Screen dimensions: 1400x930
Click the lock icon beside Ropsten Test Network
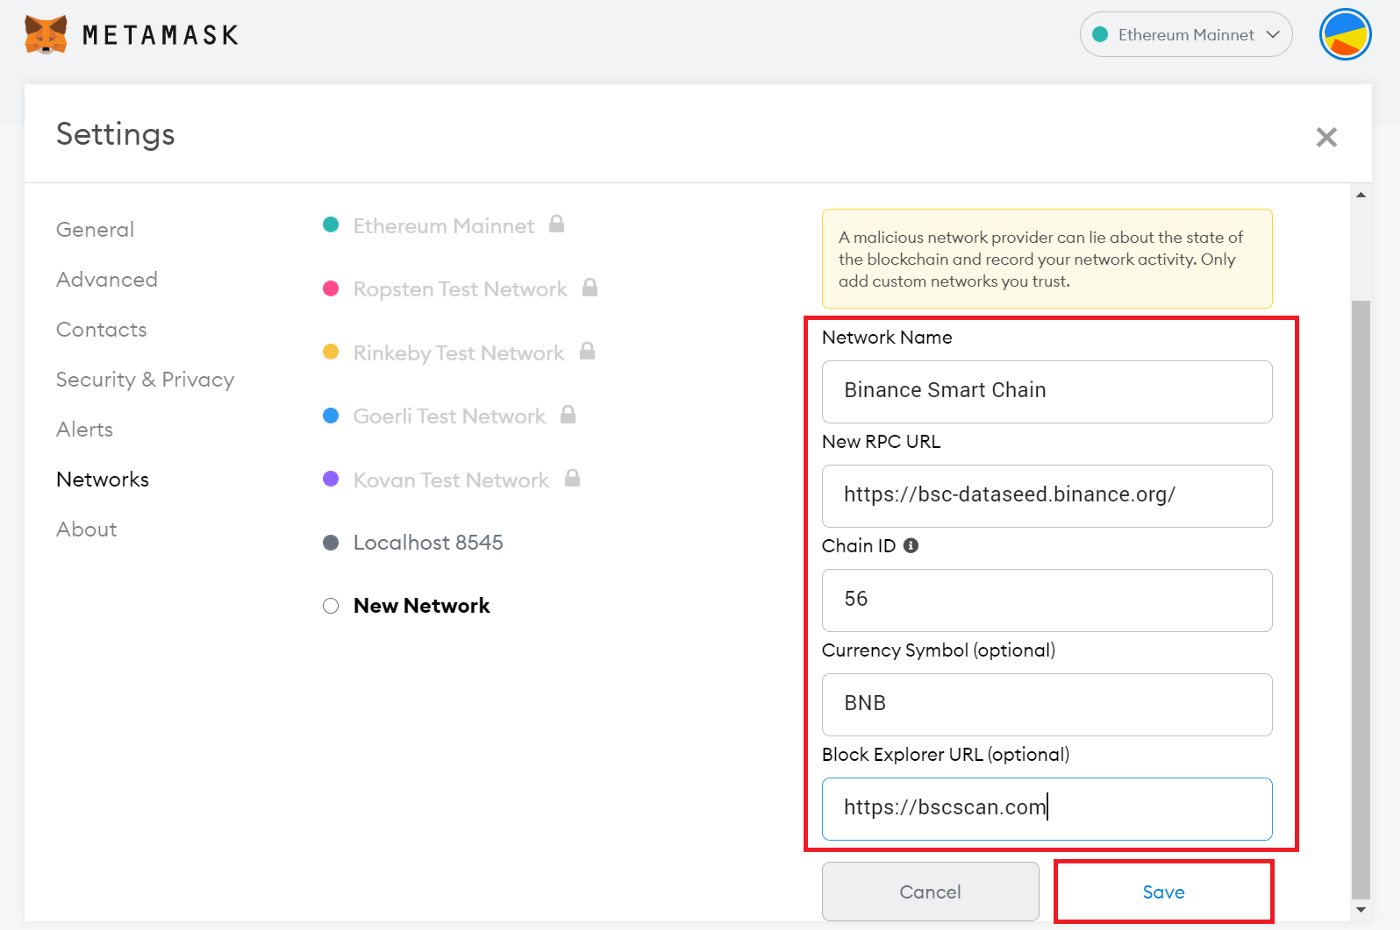590,288
